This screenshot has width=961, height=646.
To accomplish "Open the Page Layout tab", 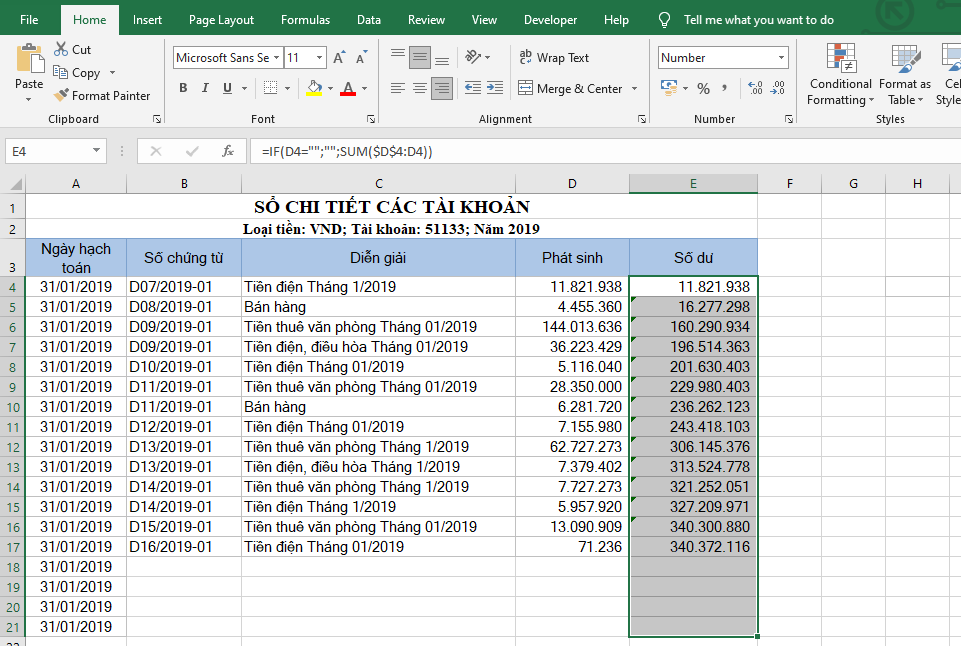I will [x=221, y=20].
